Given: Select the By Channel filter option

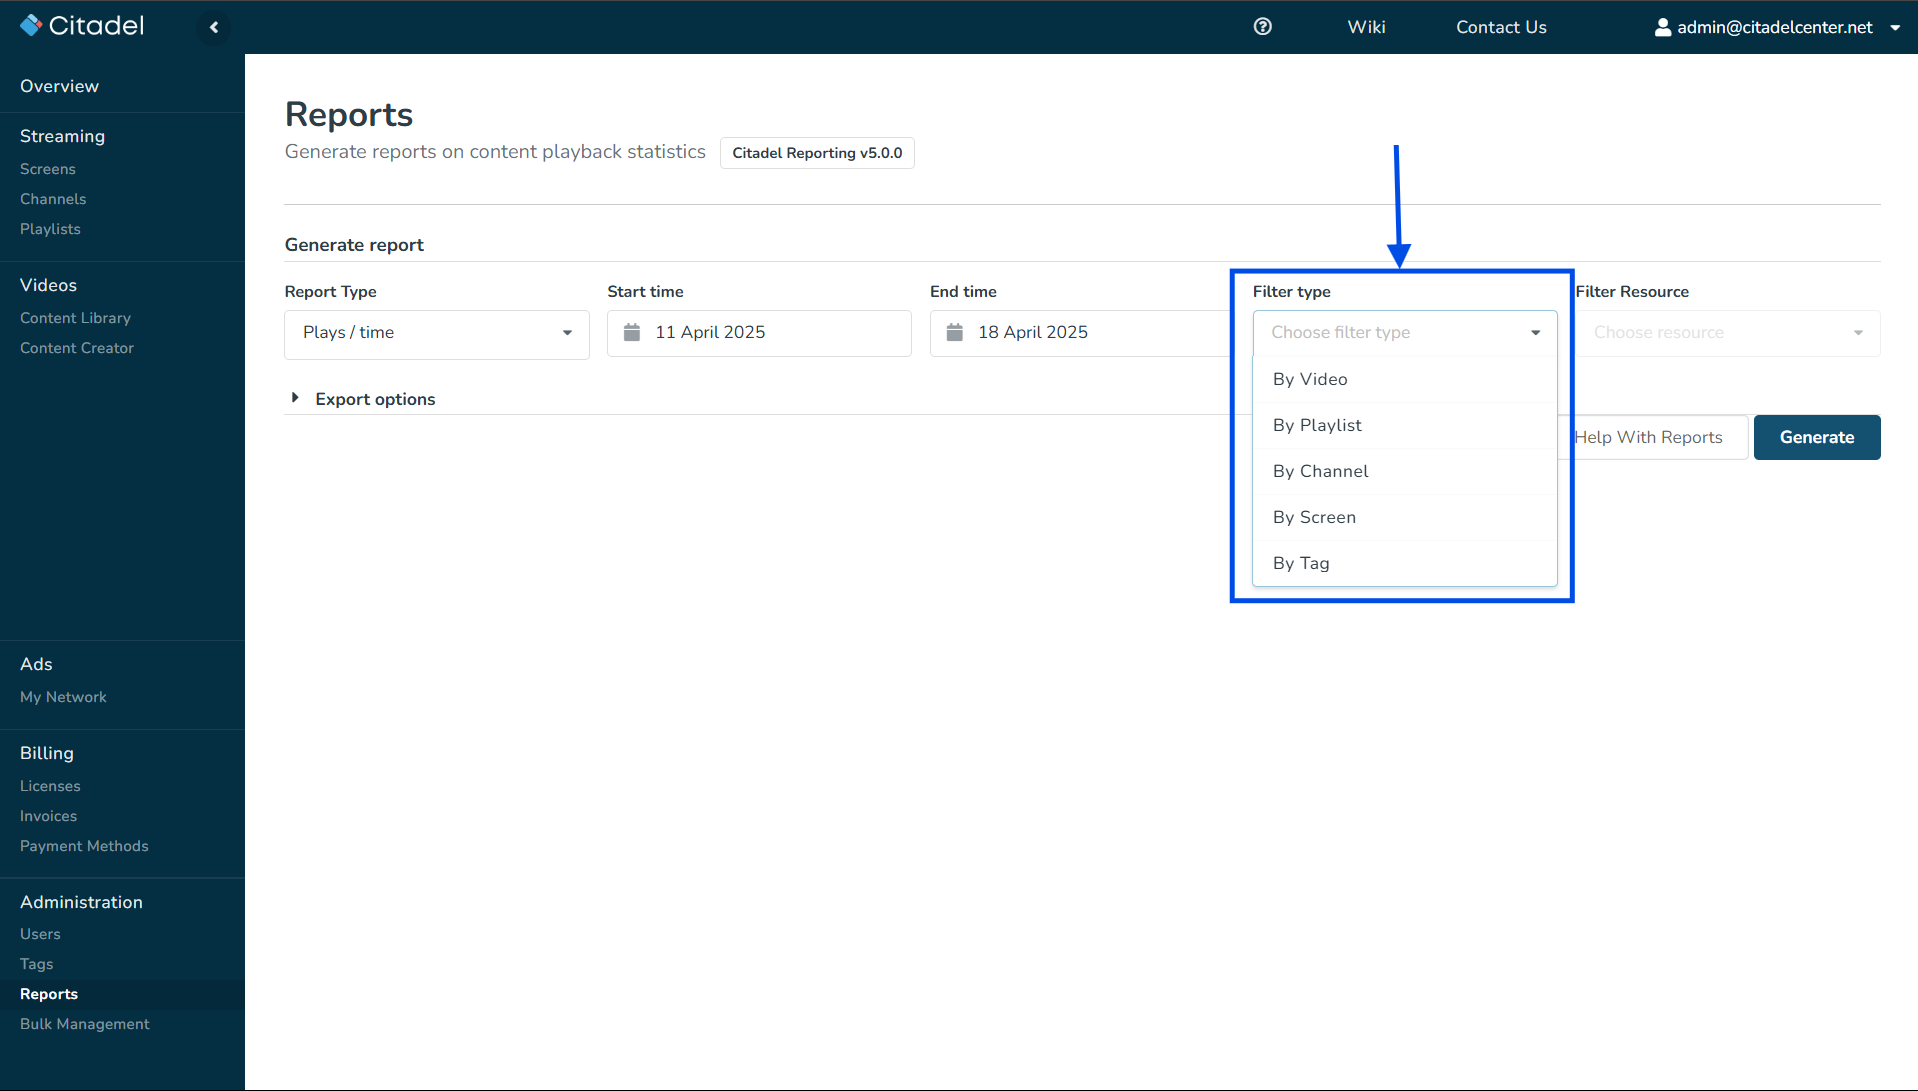Looking at the screenshot, I should [x=1405, y=471].
